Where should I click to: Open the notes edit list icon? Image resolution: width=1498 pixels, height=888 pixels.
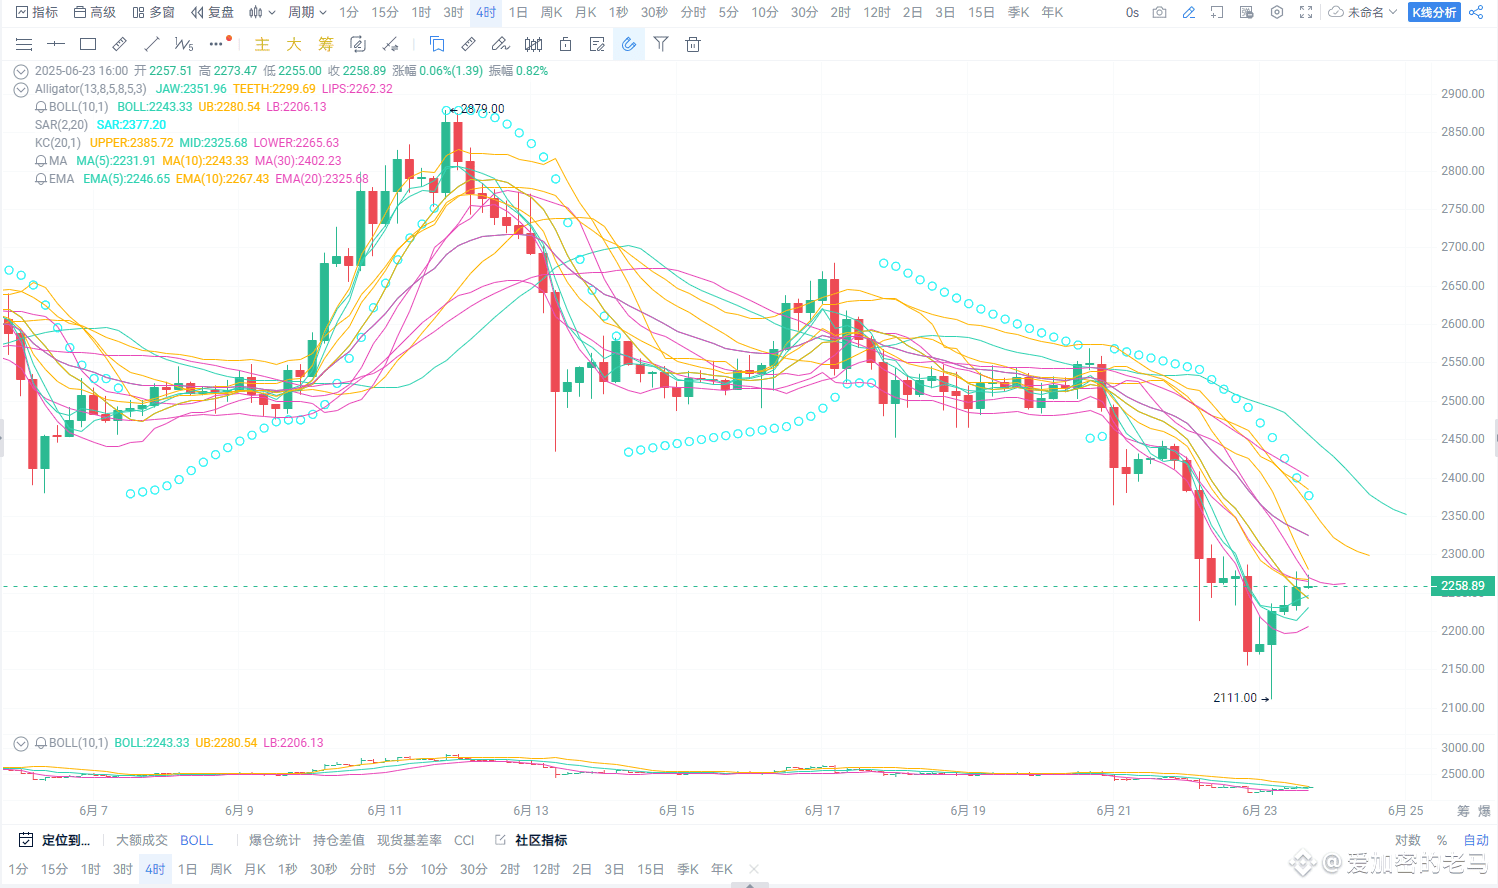click(x=597, y=44)
